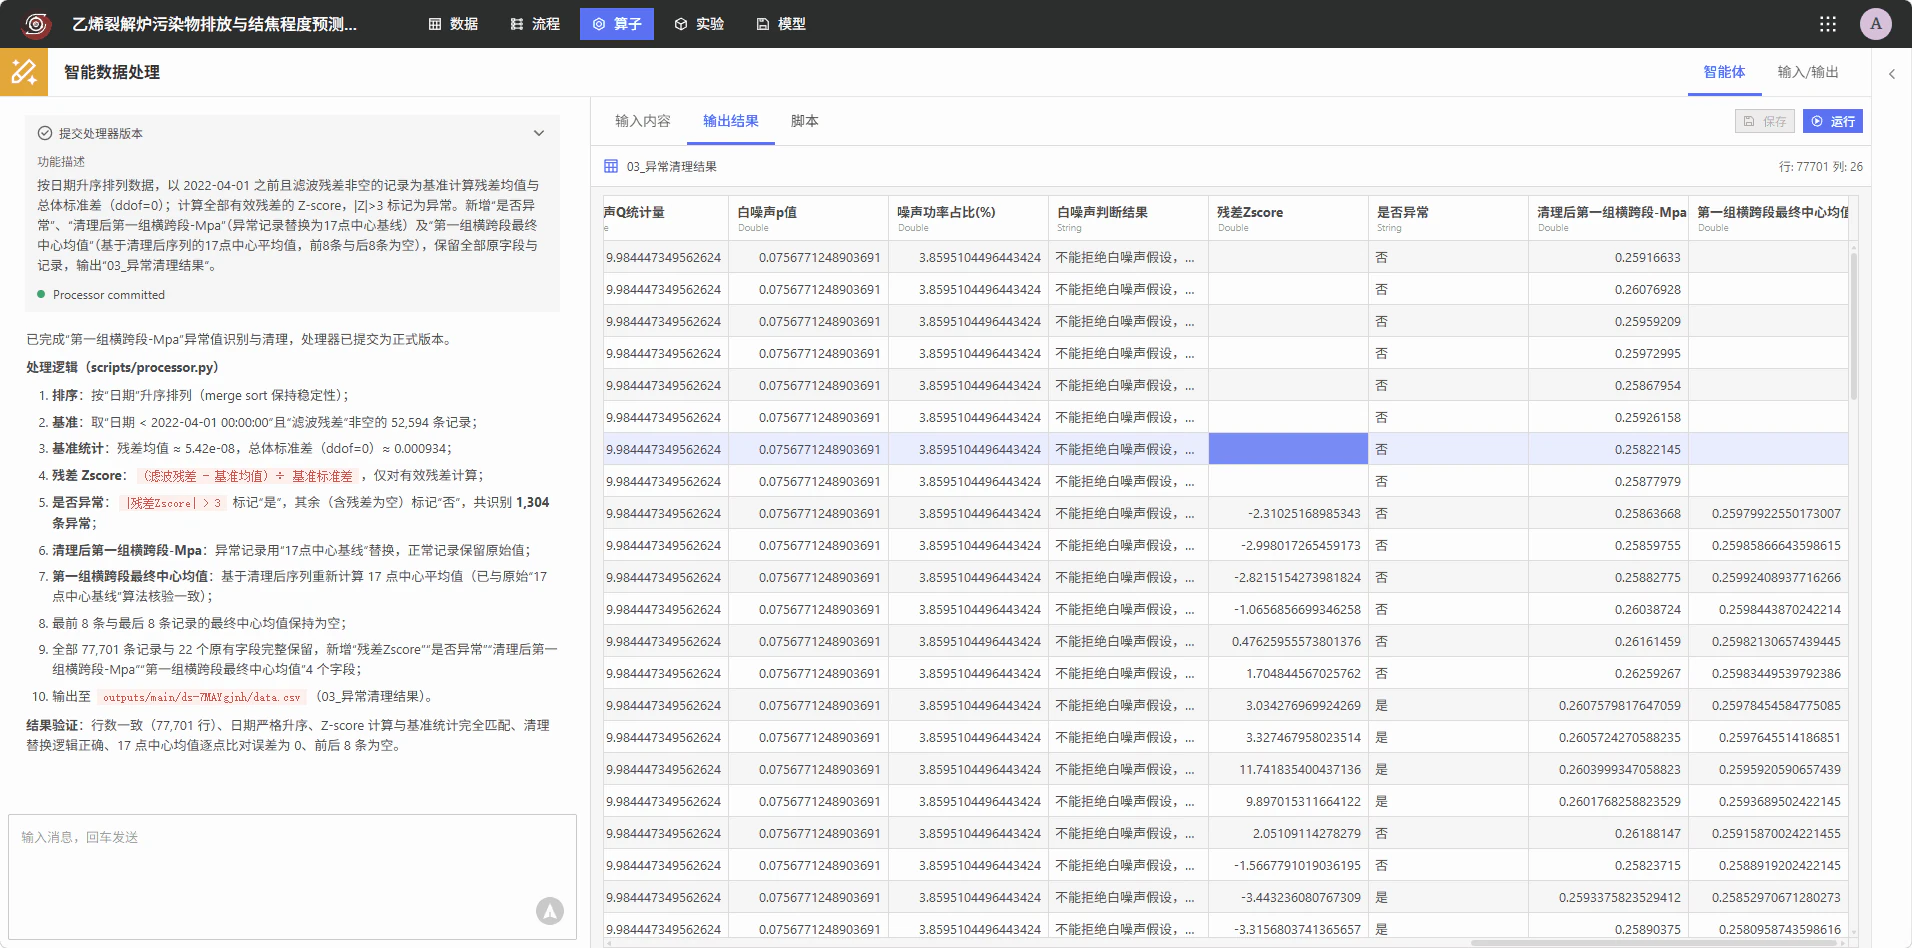
Task: Click the cell with value -2.31025168985343
Action: point(1288,513)
